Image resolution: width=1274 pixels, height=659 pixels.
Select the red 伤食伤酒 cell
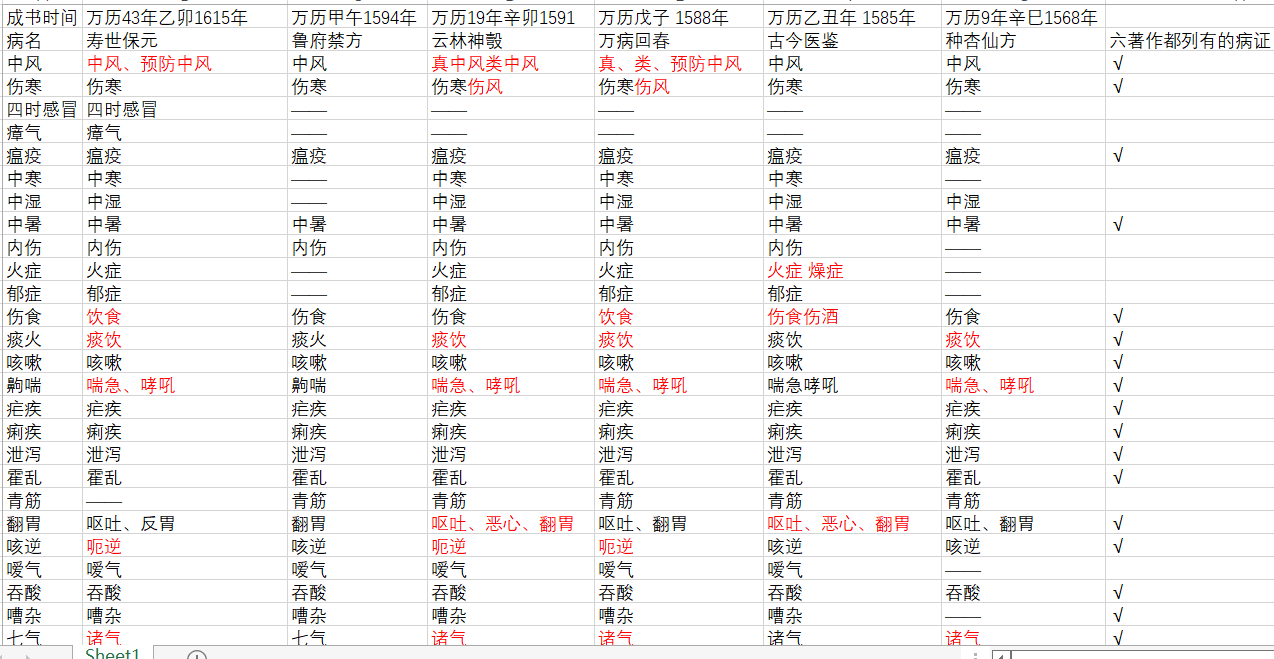853,316
